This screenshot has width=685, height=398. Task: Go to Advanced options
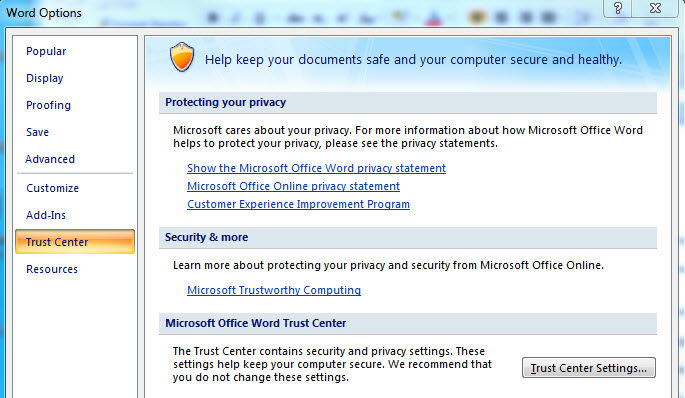pyautogui.click(x=50, y=159)
